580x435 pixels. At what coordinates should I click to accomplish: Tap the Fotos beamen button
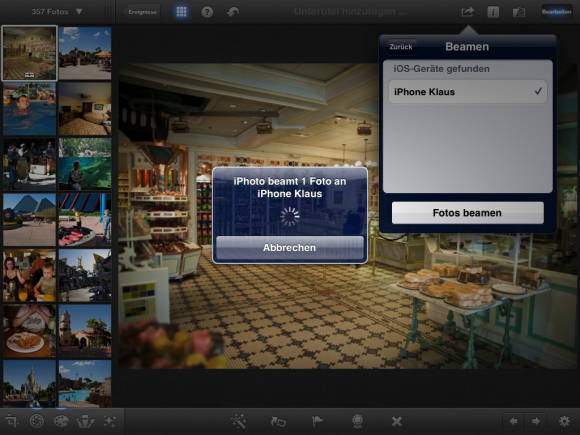click(468, 213)
